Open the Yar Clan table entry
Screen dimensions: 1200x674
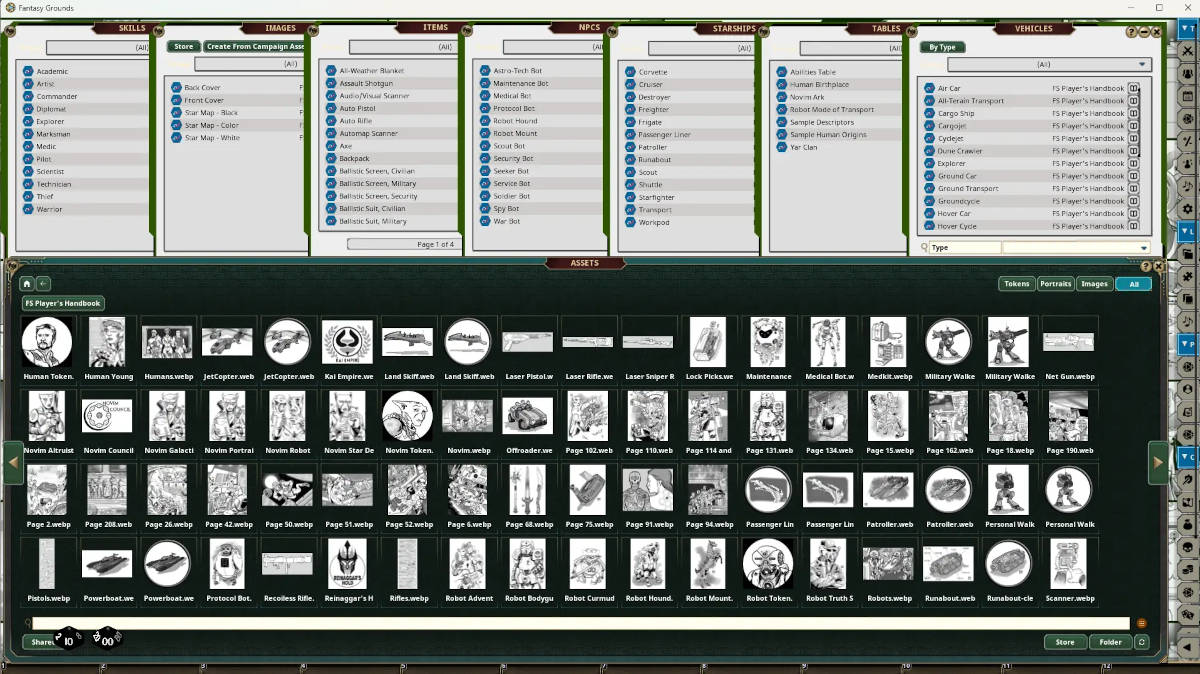[x=803, y=147]
